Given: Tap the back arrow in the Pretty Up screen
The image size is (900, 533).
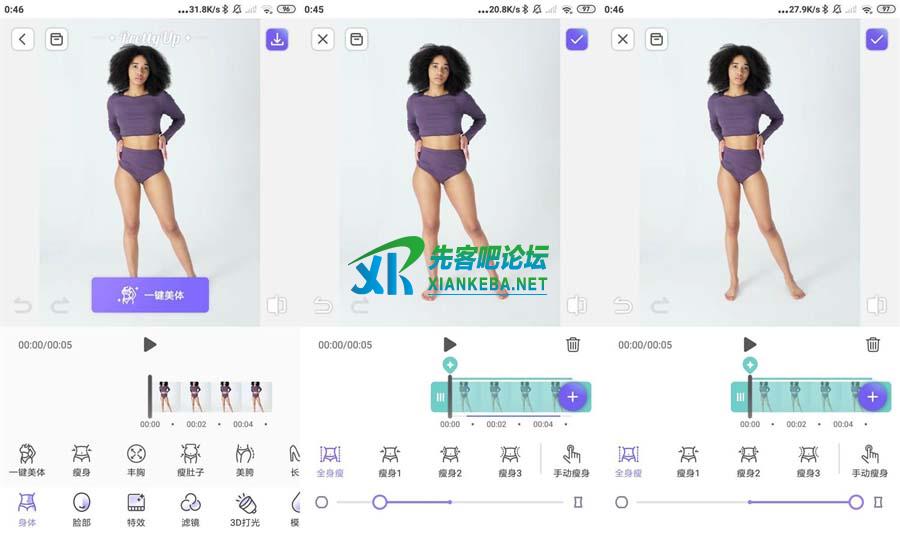Looking at the screenshot, I should pyautogui.click(x=23, y=39).
